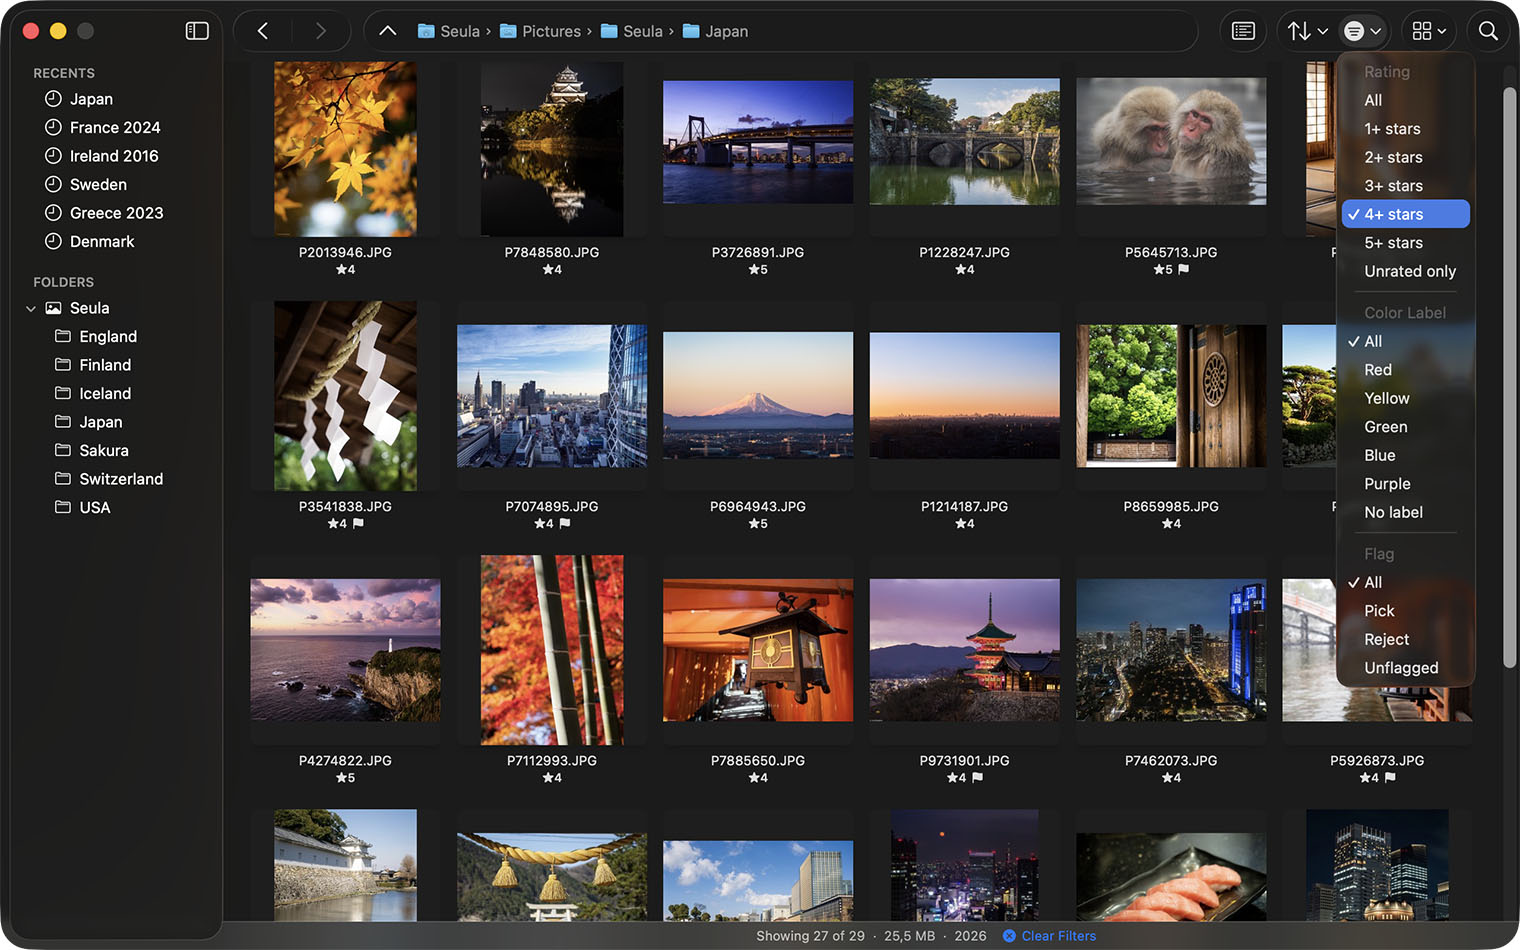Filter by Unrated only
The height and width of the screenshot is (950, 1520).
coord(1405,271)
